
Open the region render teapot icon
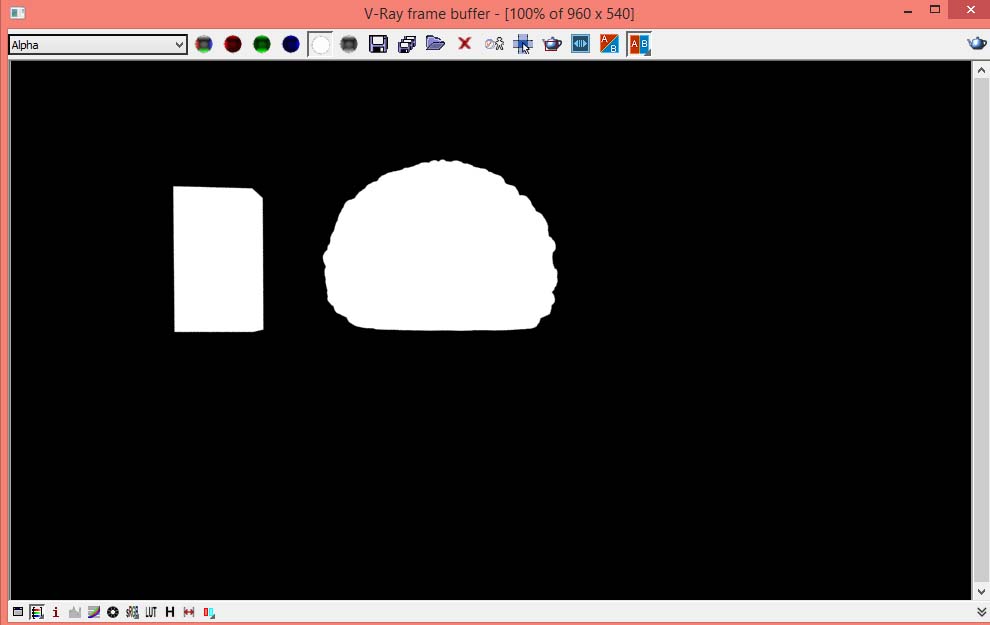[x=552, y=44]
